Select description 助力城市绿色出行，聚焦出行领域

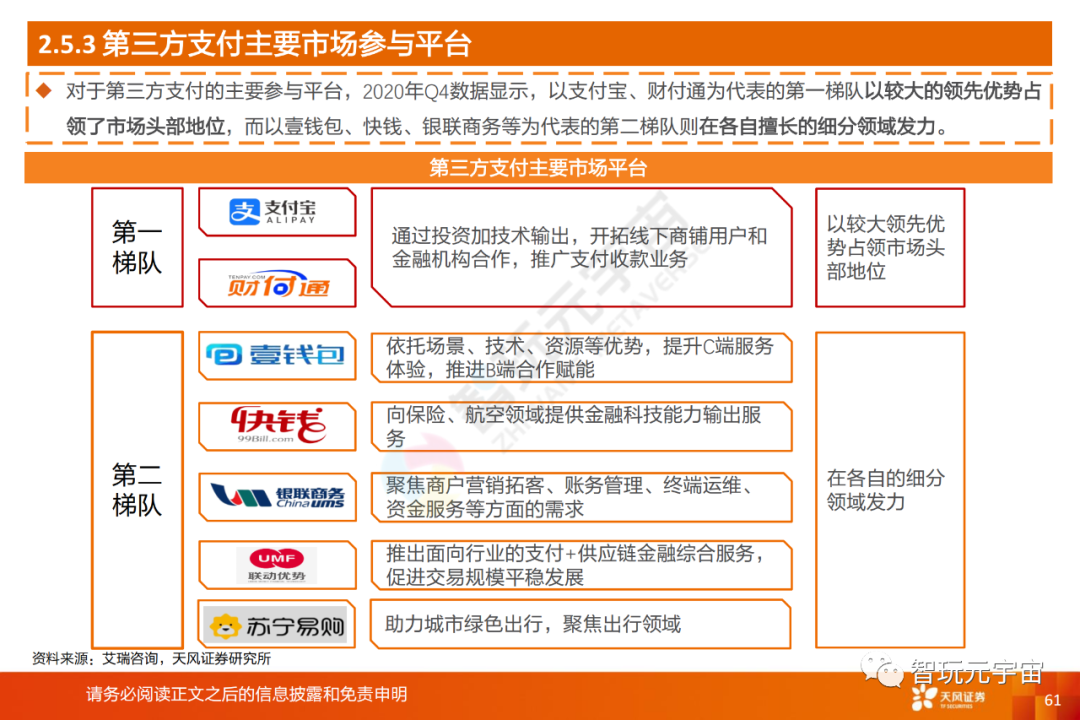coord(532,624)
